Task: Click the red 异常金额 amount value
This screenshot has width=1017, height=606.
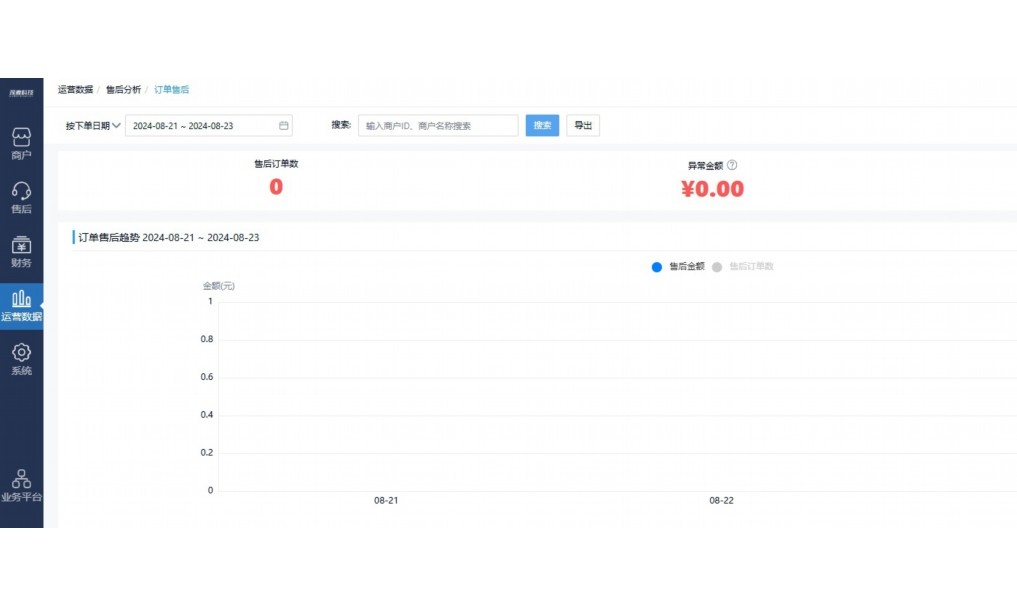Action: [712, 188]
